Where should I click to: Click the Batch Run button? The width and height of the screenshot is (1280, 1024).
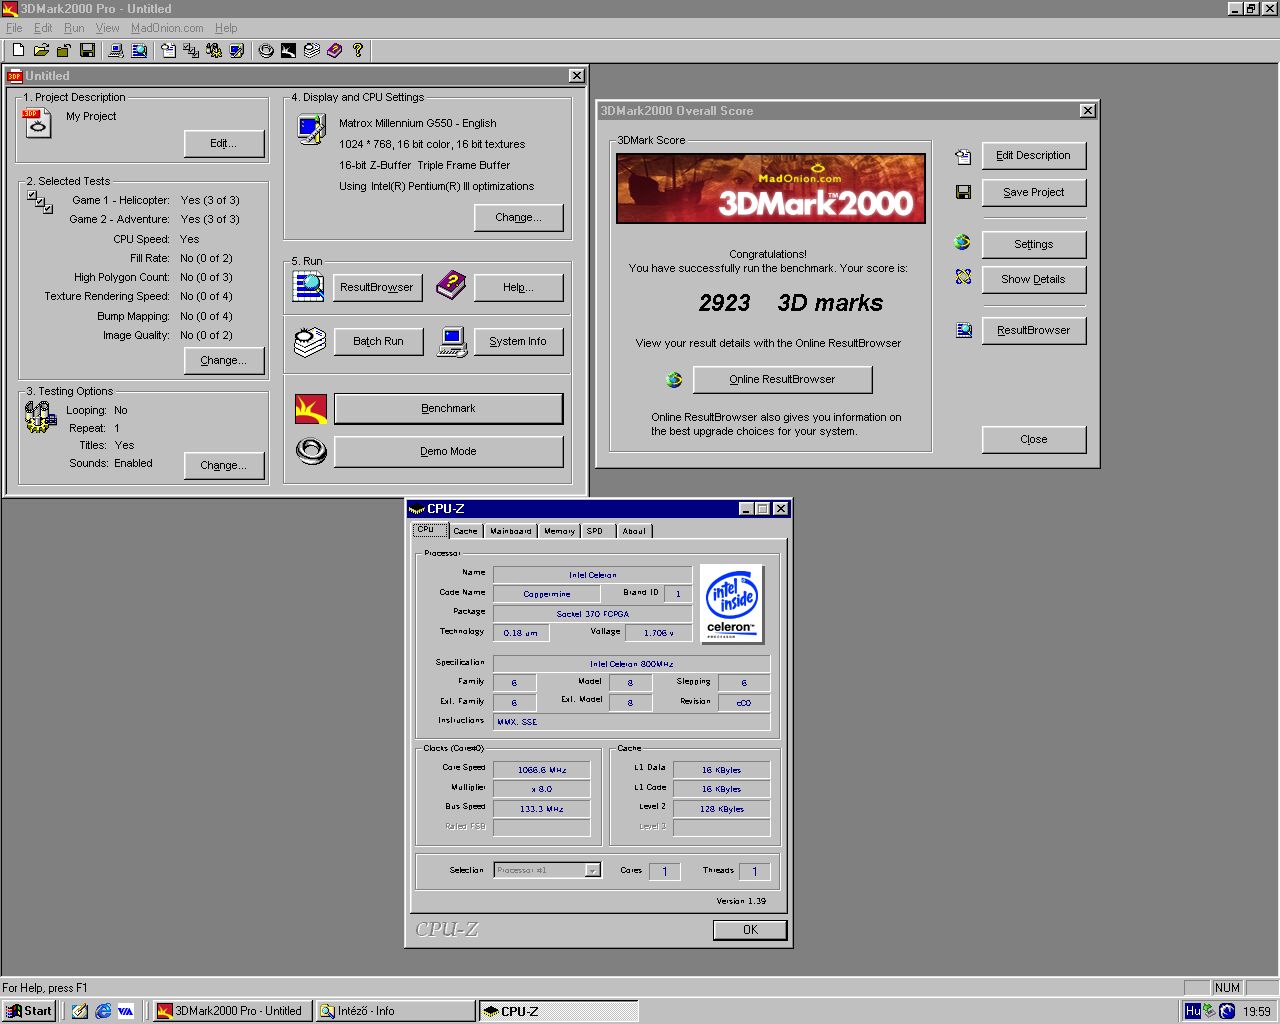pos(378,341)
